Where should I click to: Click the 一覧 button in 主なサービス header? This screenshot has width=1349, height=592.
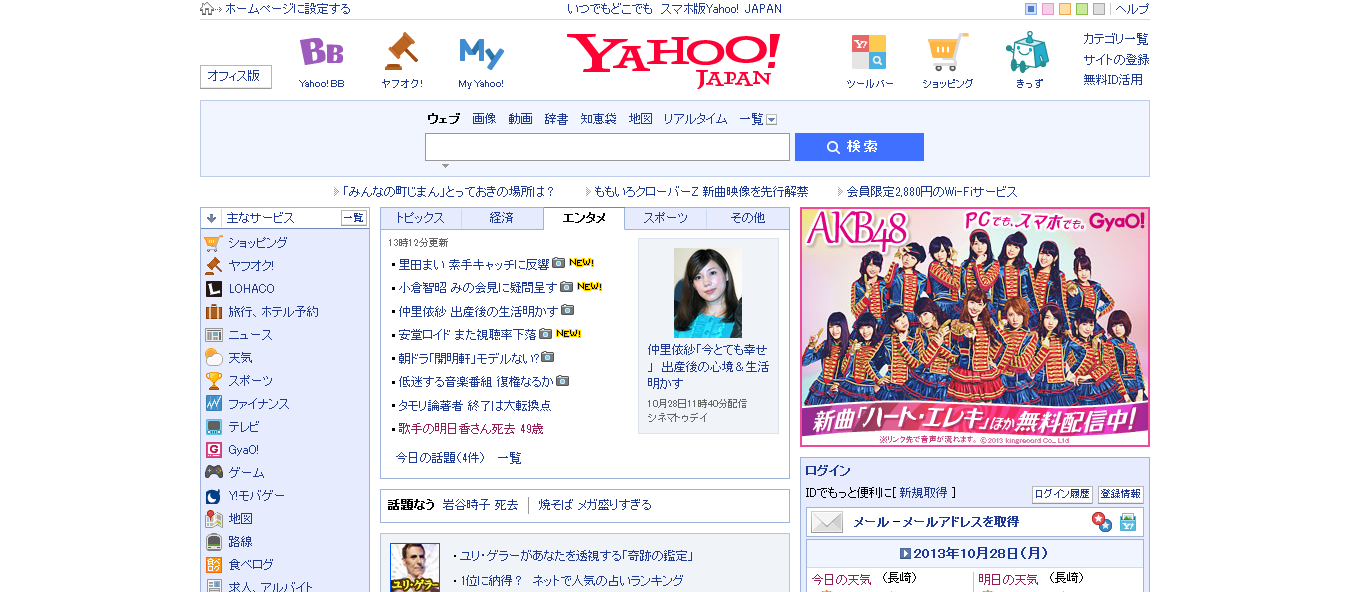(x=354, y=218)
